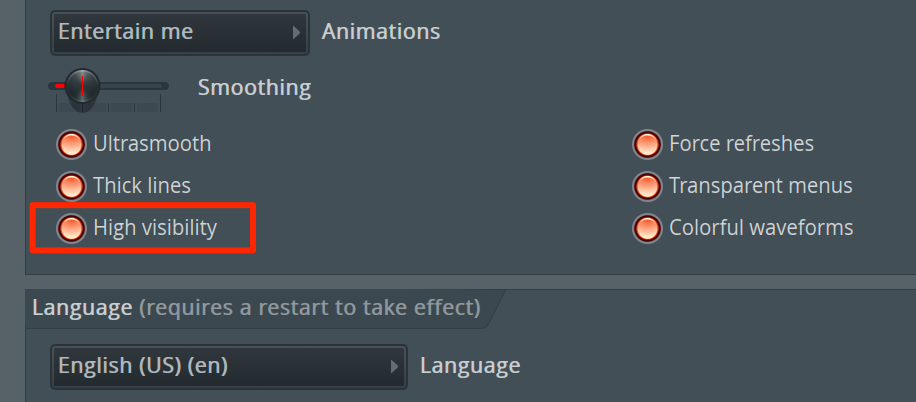This screenshot has height=402, width=916.
Task: Toggle the High visibility LED
Action: (x=70, y=228)
